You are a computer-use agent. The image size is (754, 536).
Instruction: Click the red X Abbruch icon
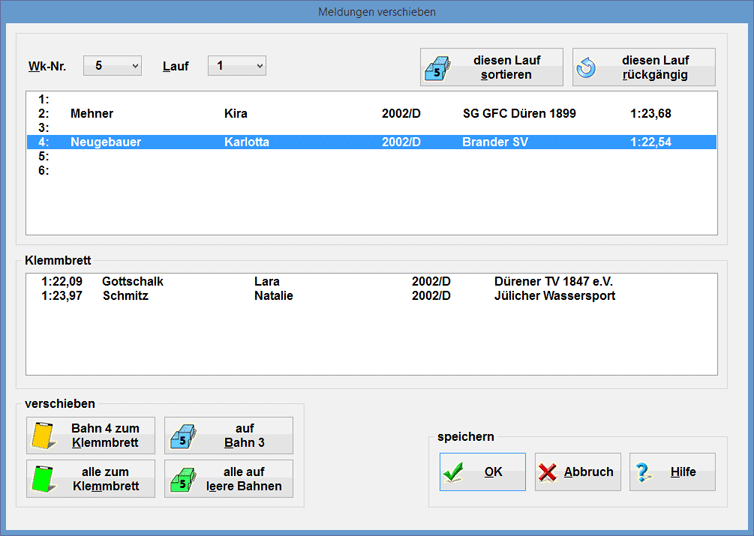pos(548,472)
